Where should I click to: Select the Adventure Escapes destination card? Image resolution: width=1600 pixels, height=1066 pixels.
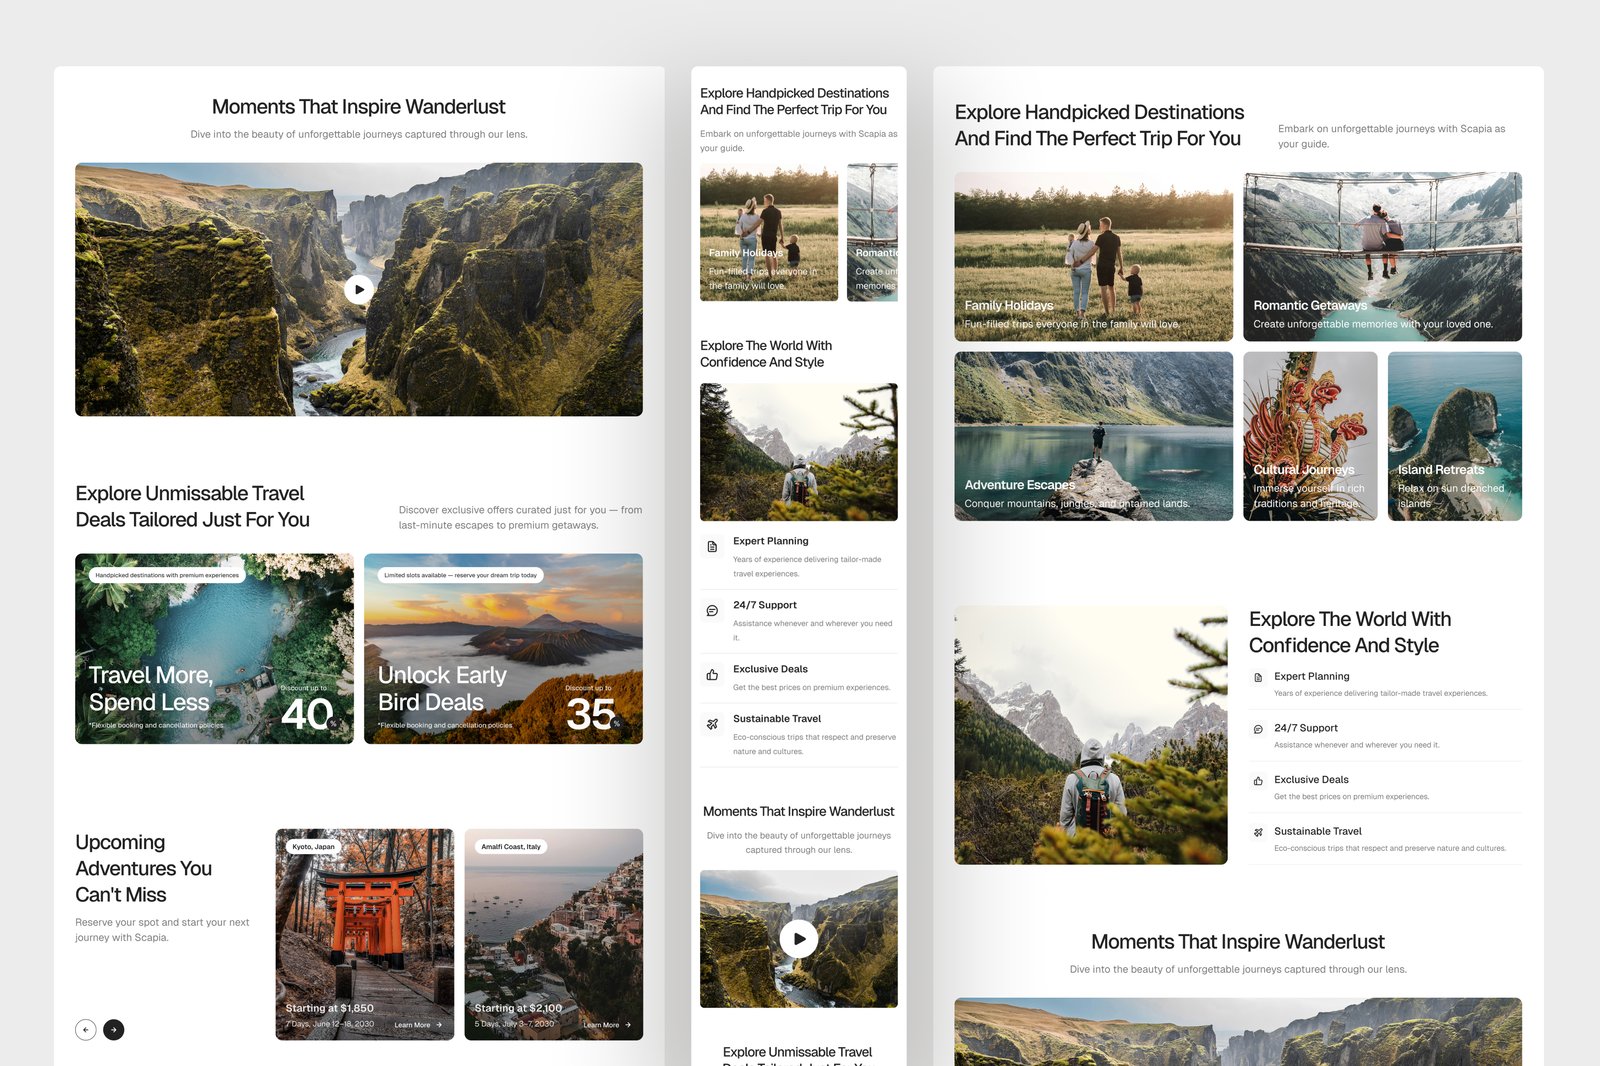click(1093, 436)
